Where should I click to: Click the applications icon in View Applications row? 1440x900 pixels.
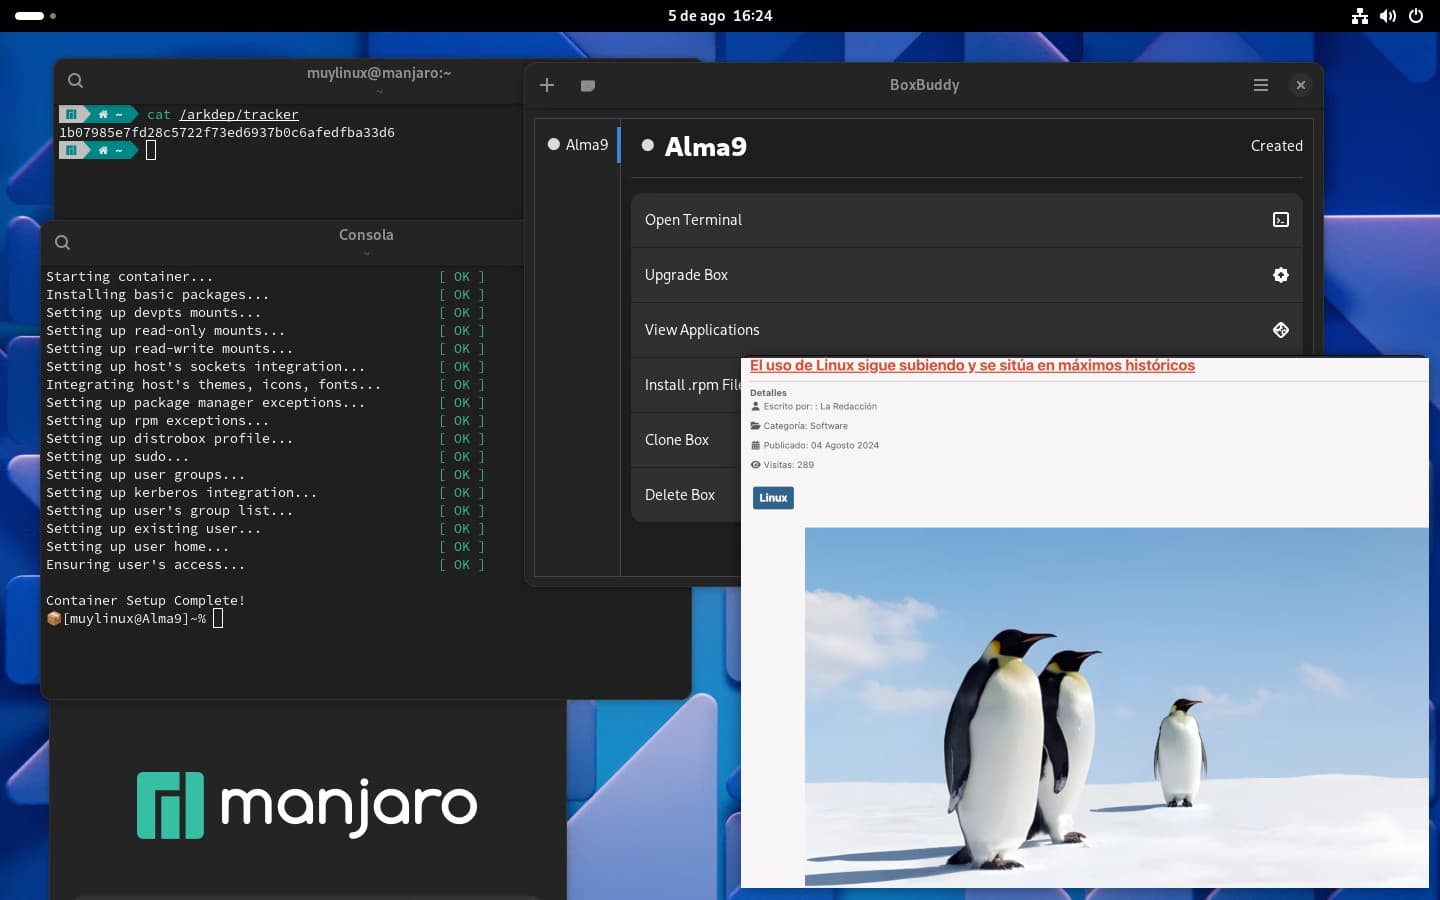[x=1280, y=330]
